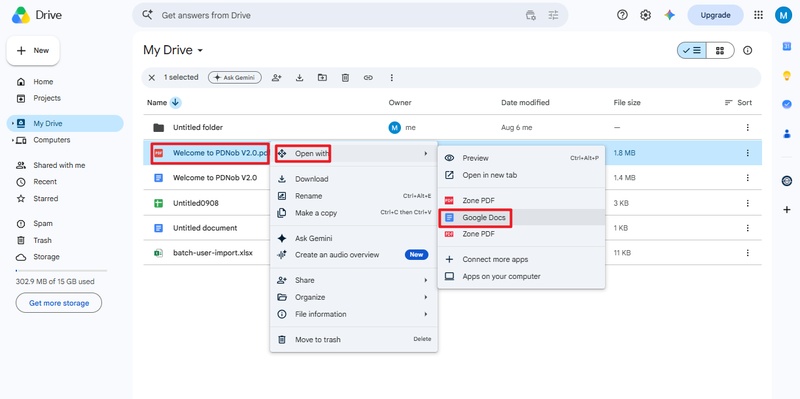Viewport: 800px width, 399px height.
Task: Select Create an audio overview
Action: pyautogui.click(x=354, y=255)
